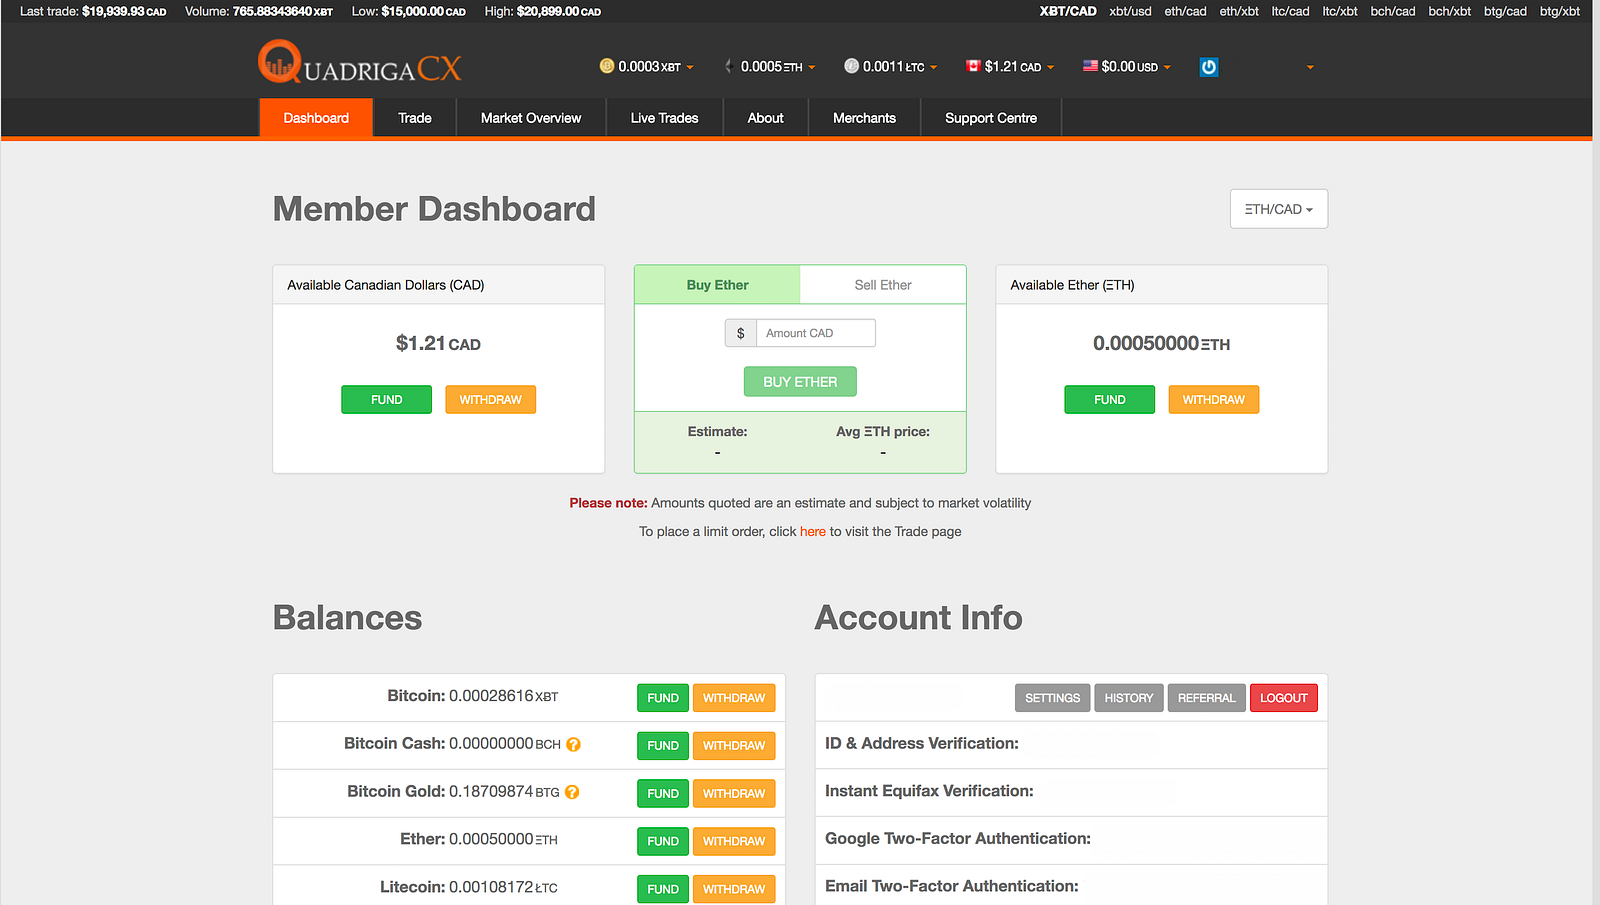Open the Bitcoin Gold help question mark
The height and width of the screenshot is (905, 1600).
point(572,792)
